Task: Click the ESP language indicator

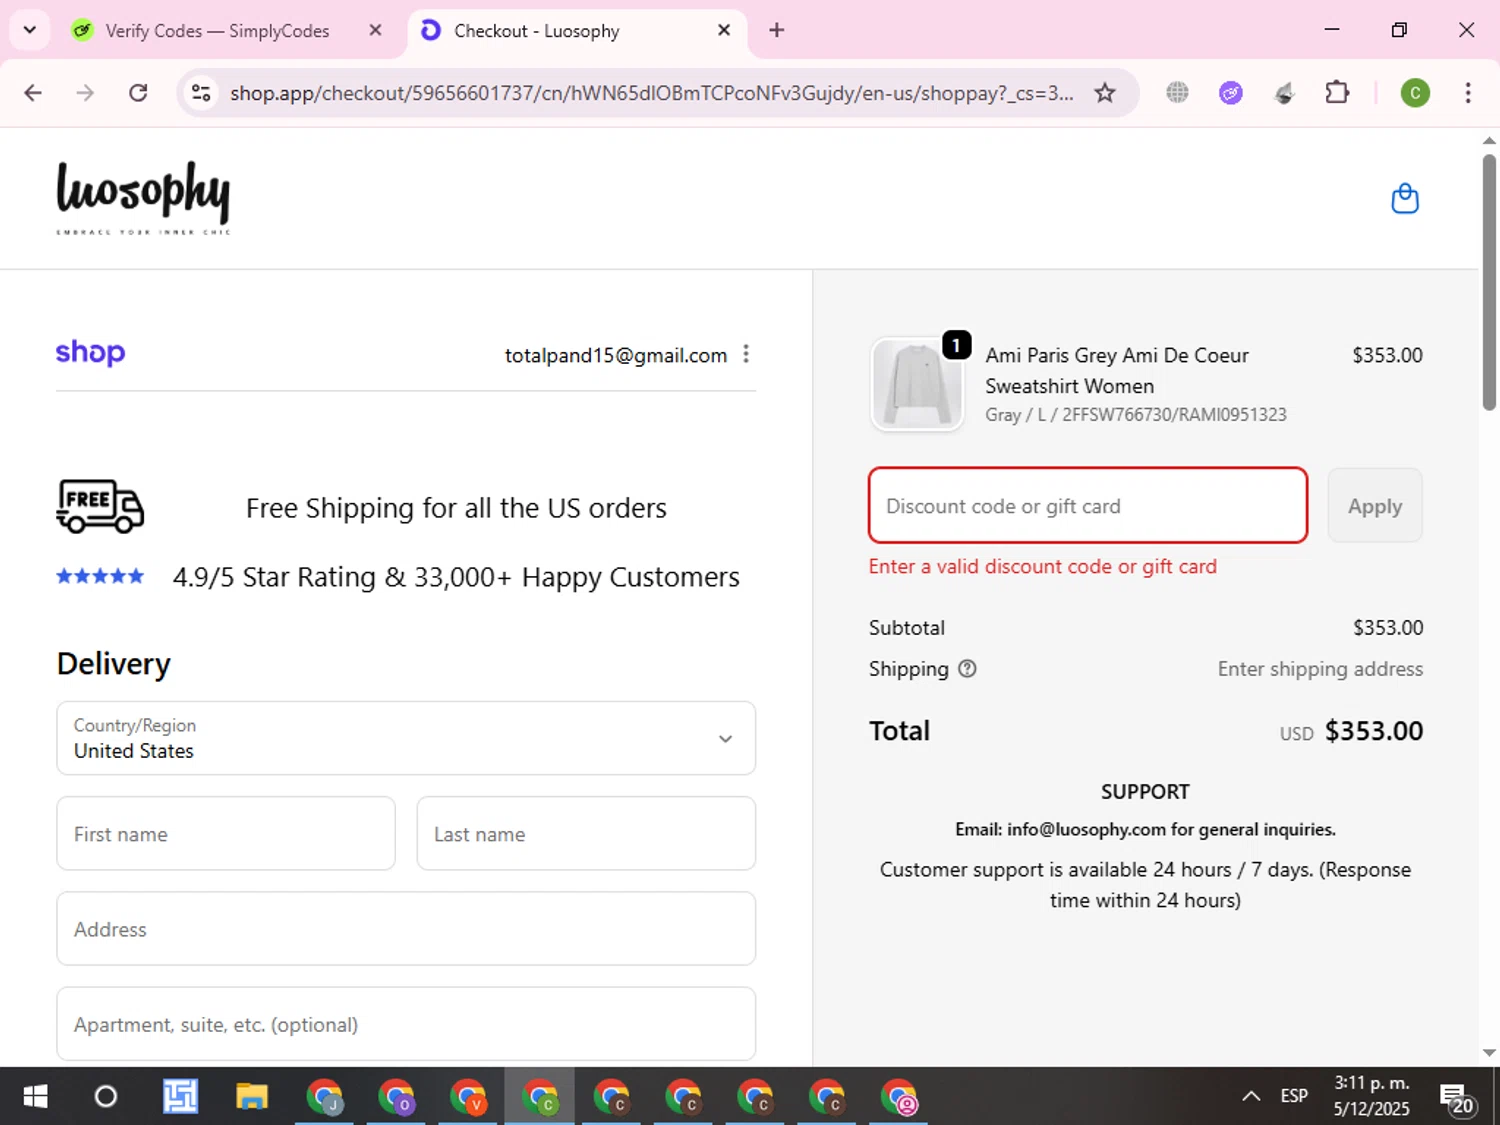Action: click(x=1294, y=1096)
